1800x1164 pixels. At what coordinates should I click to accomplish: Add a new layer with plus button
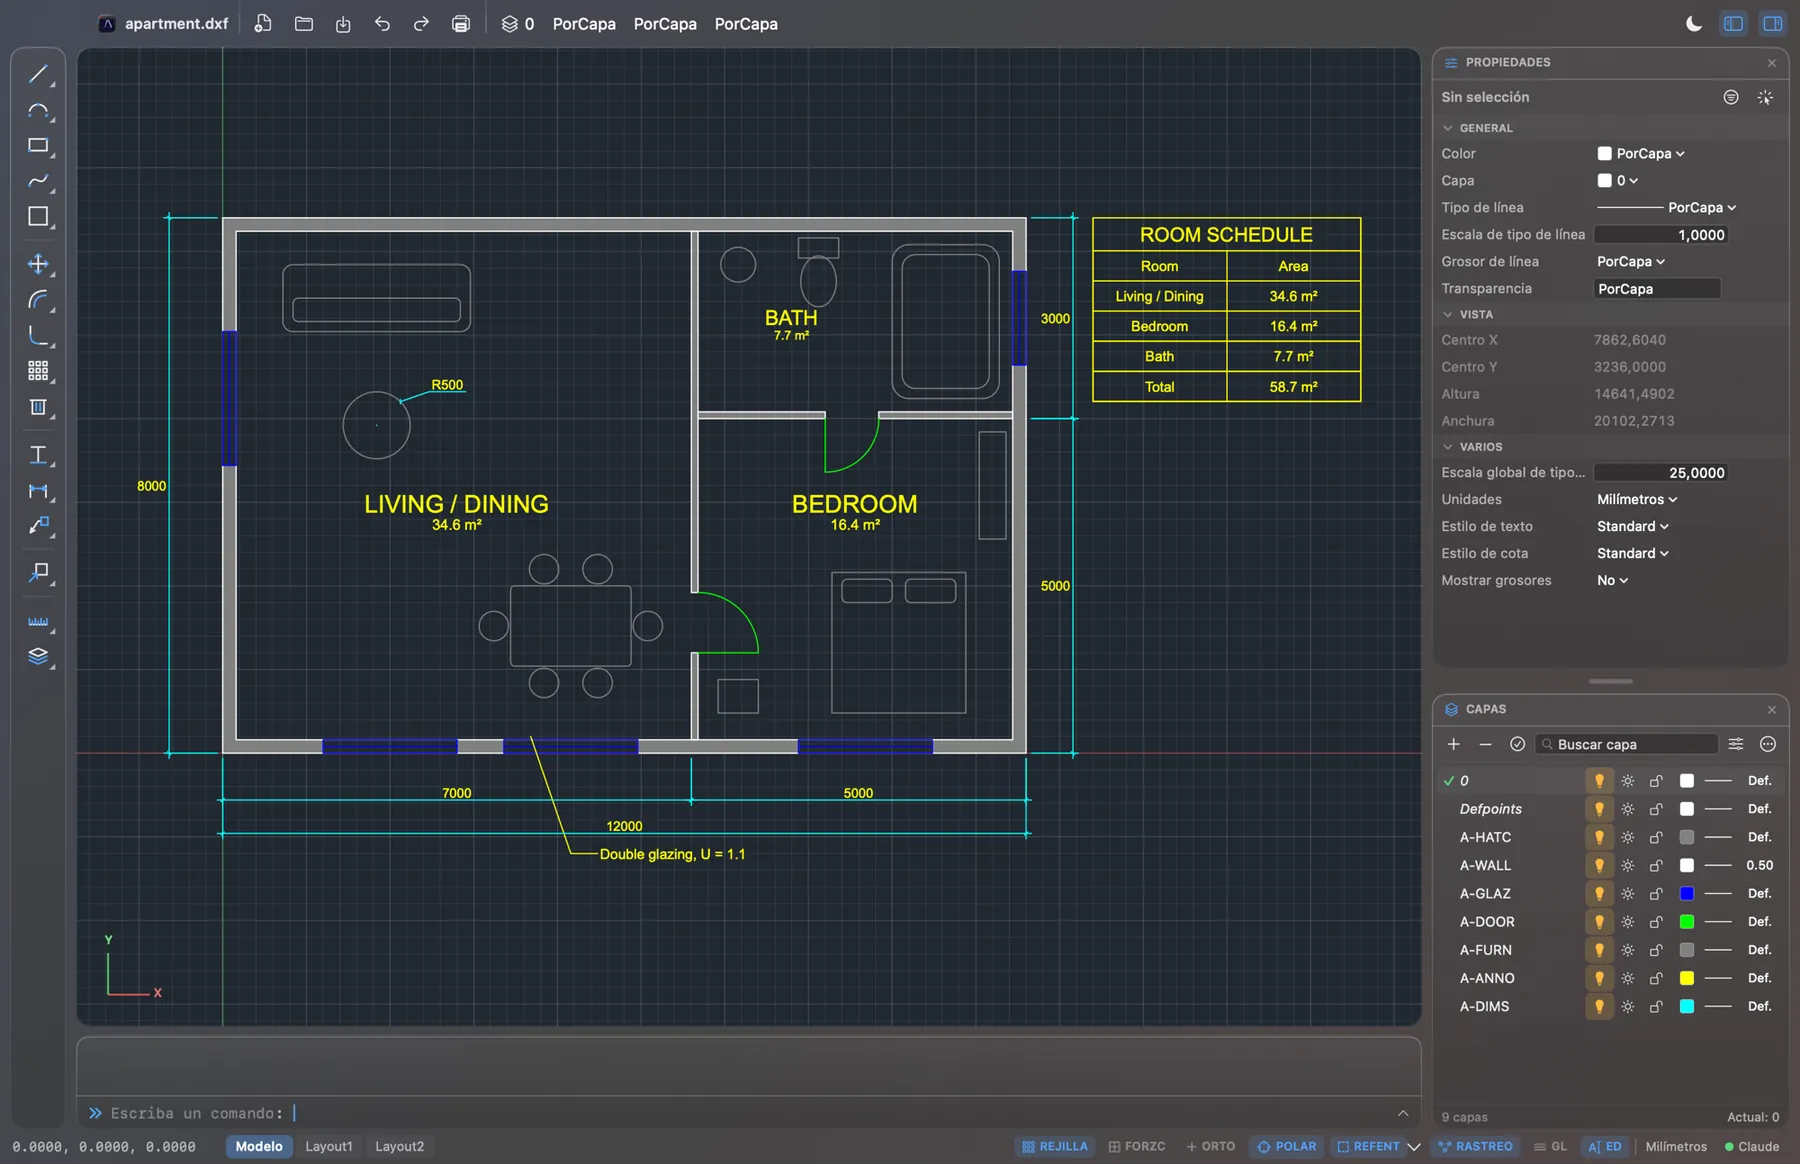coord(1454,744)
